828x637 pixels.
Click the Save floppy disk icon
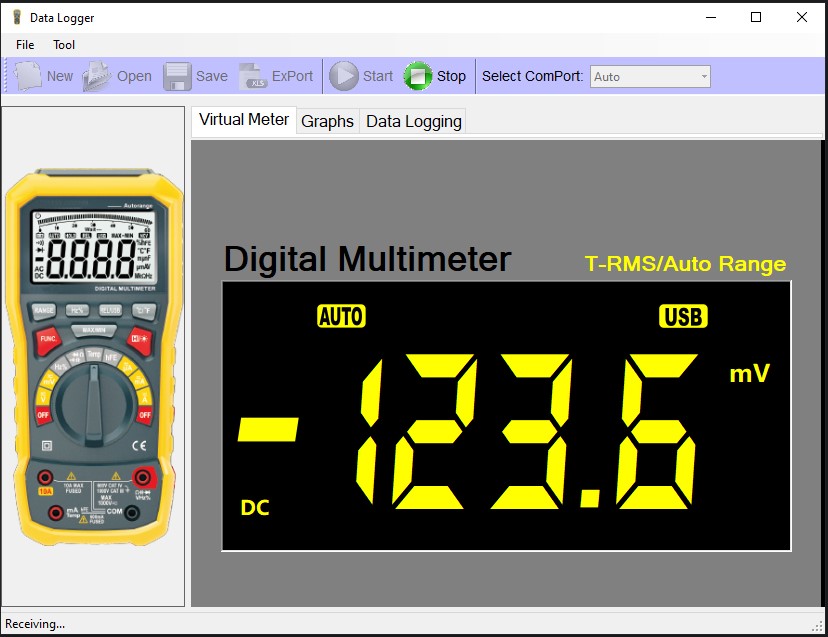pos(177,76)
